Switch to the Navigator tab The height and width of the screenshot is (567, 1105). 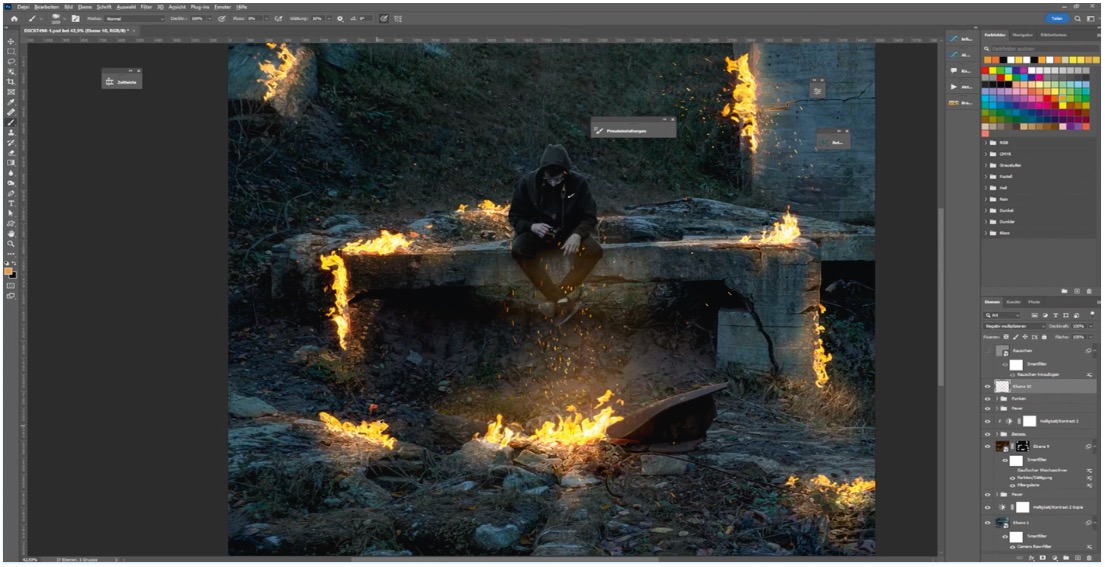coord(1023,35)
